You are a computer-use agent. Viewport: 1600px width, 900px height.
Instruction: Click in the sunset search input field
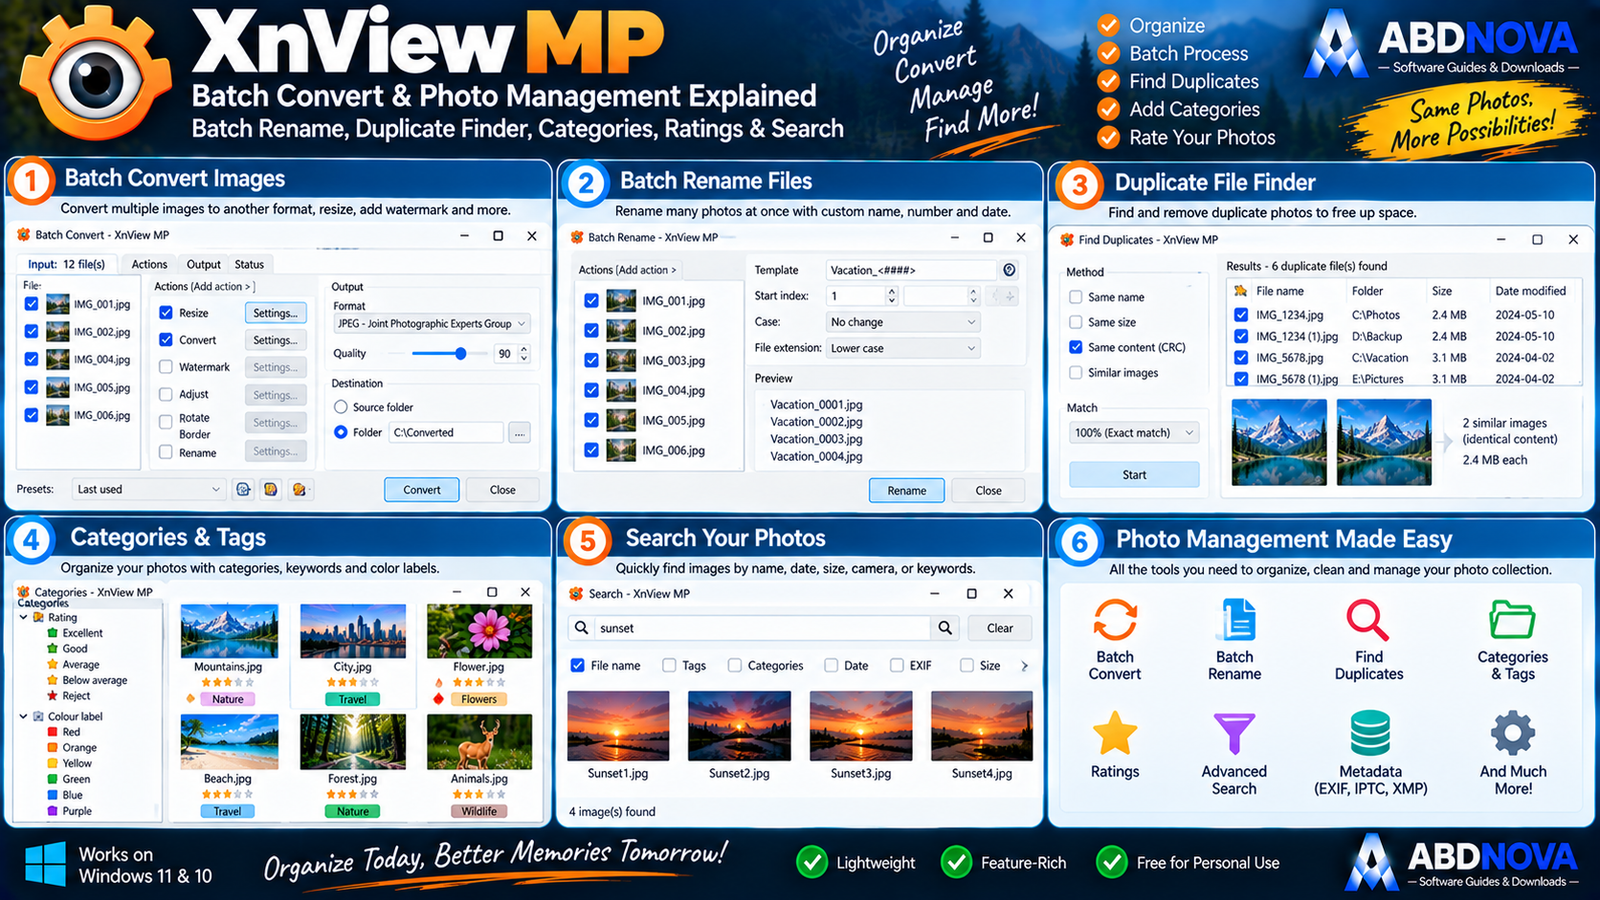764,628
